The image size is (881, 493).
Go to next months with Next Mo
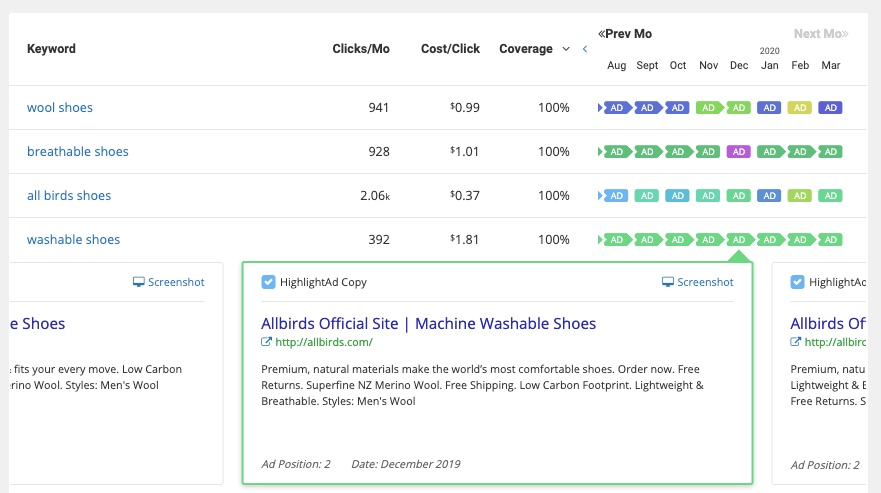point(821,34)
